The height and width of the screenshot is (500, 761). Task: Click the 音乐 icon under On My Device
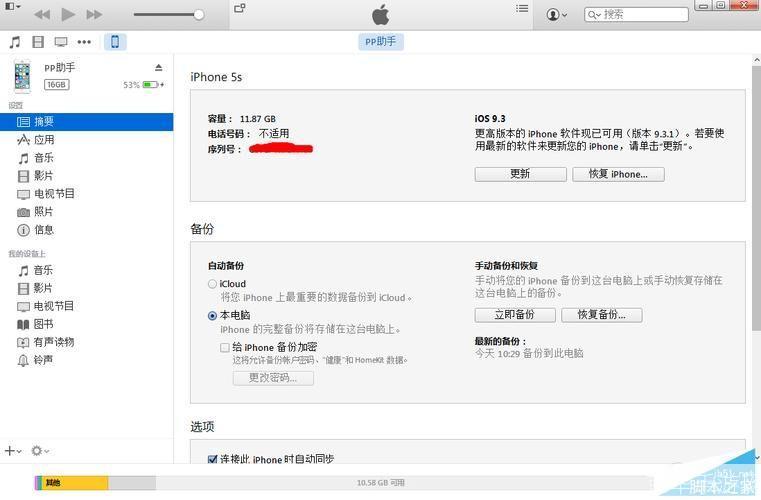pyautogui.click(x=23, y=270)
